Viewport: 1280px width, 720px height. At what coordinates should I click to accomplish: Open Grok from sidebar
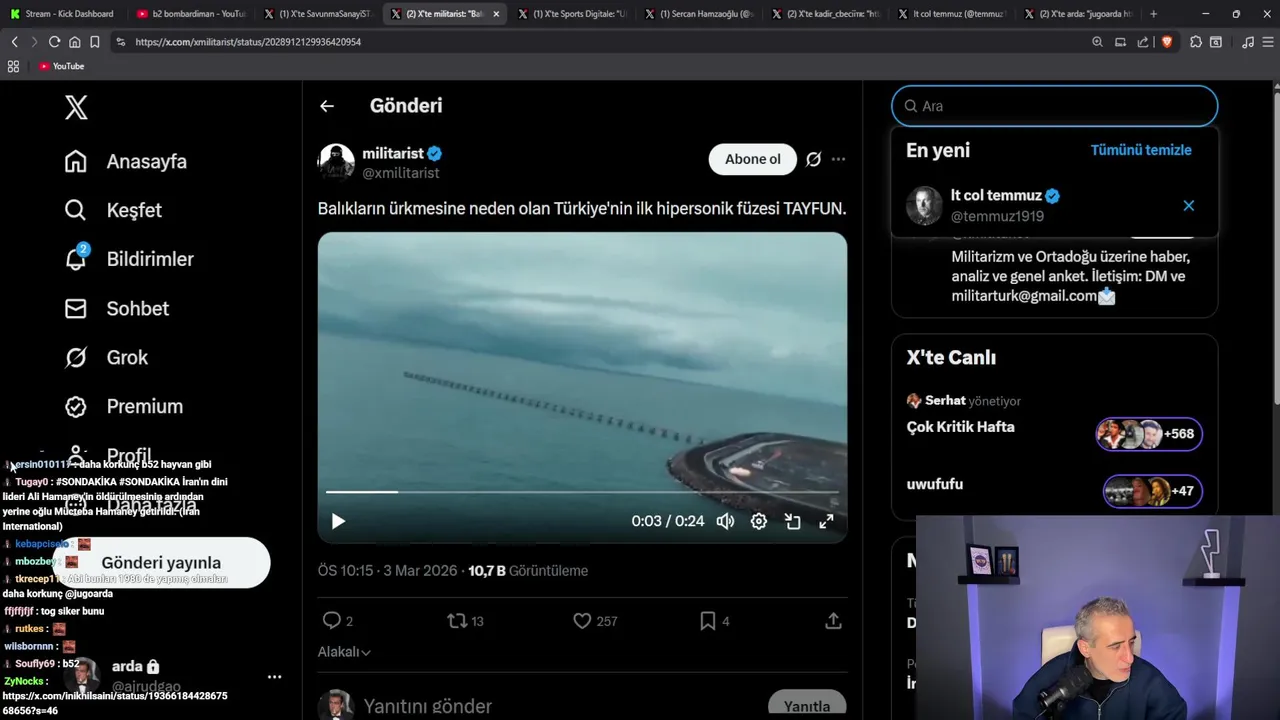106,357
